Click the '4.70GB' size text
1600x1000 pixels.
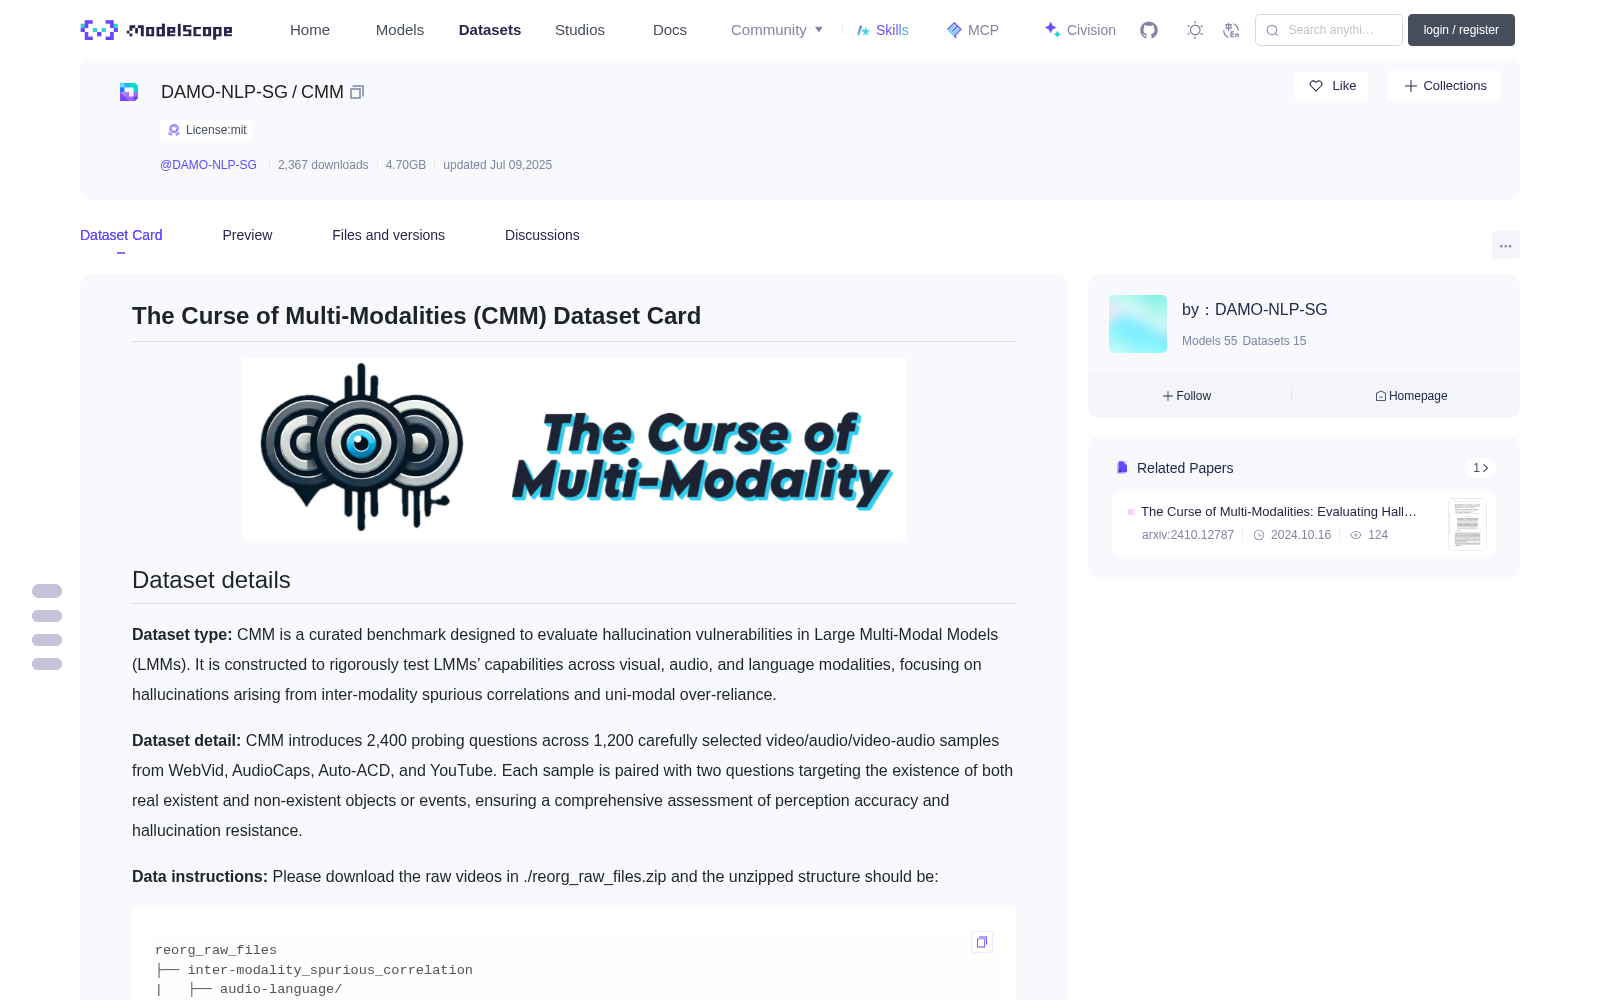tap(406, 165)
